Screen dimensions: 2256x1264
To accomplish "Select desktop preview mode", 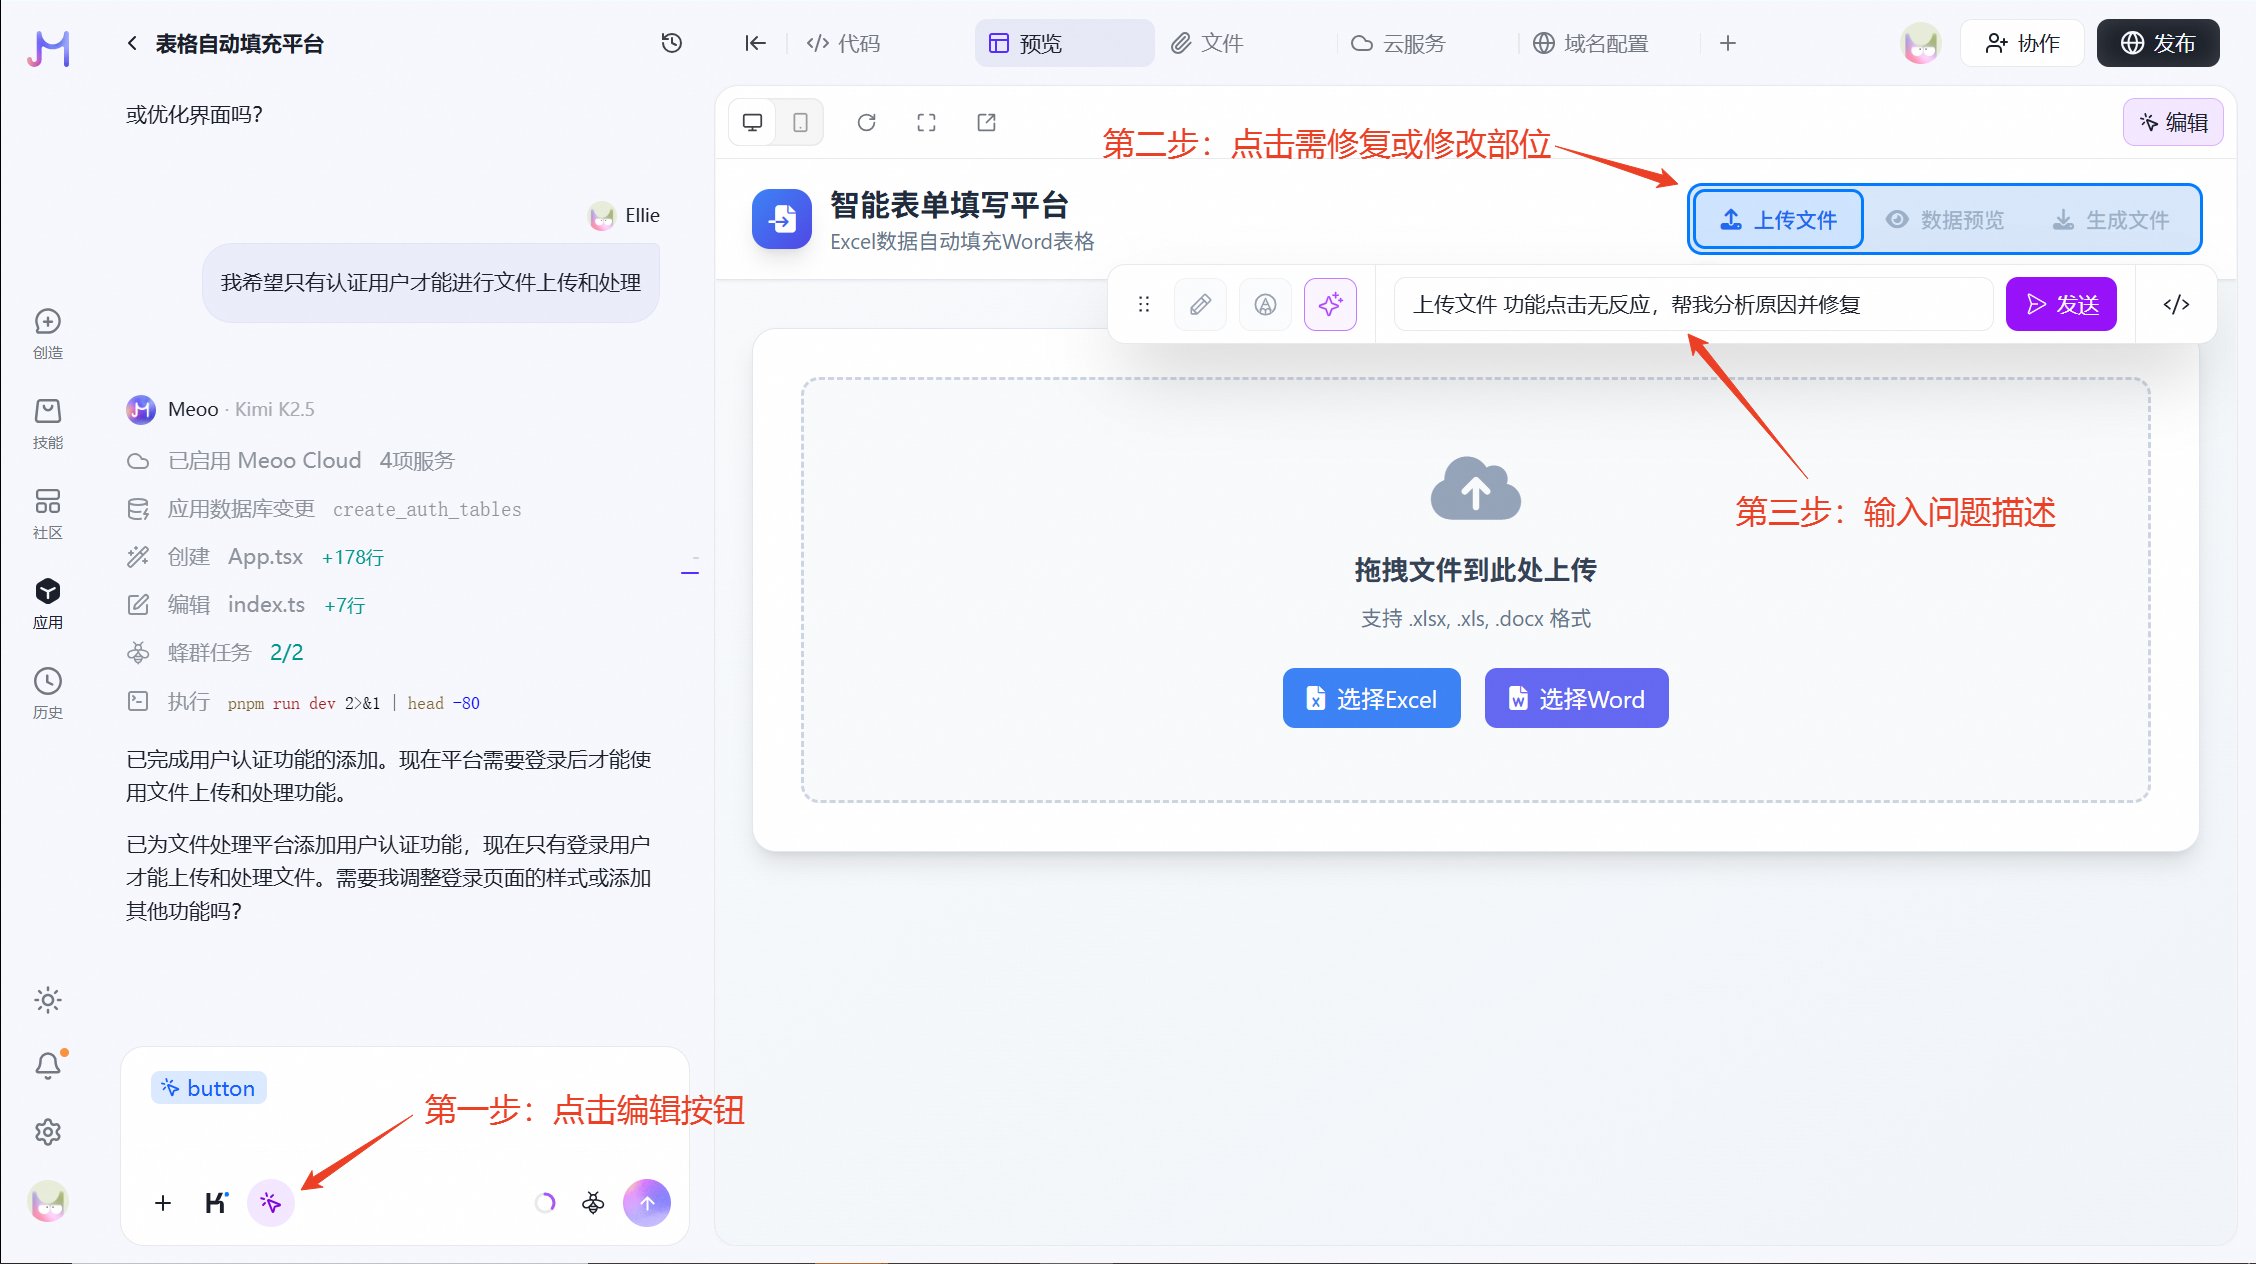I will (x=753, y=122).
